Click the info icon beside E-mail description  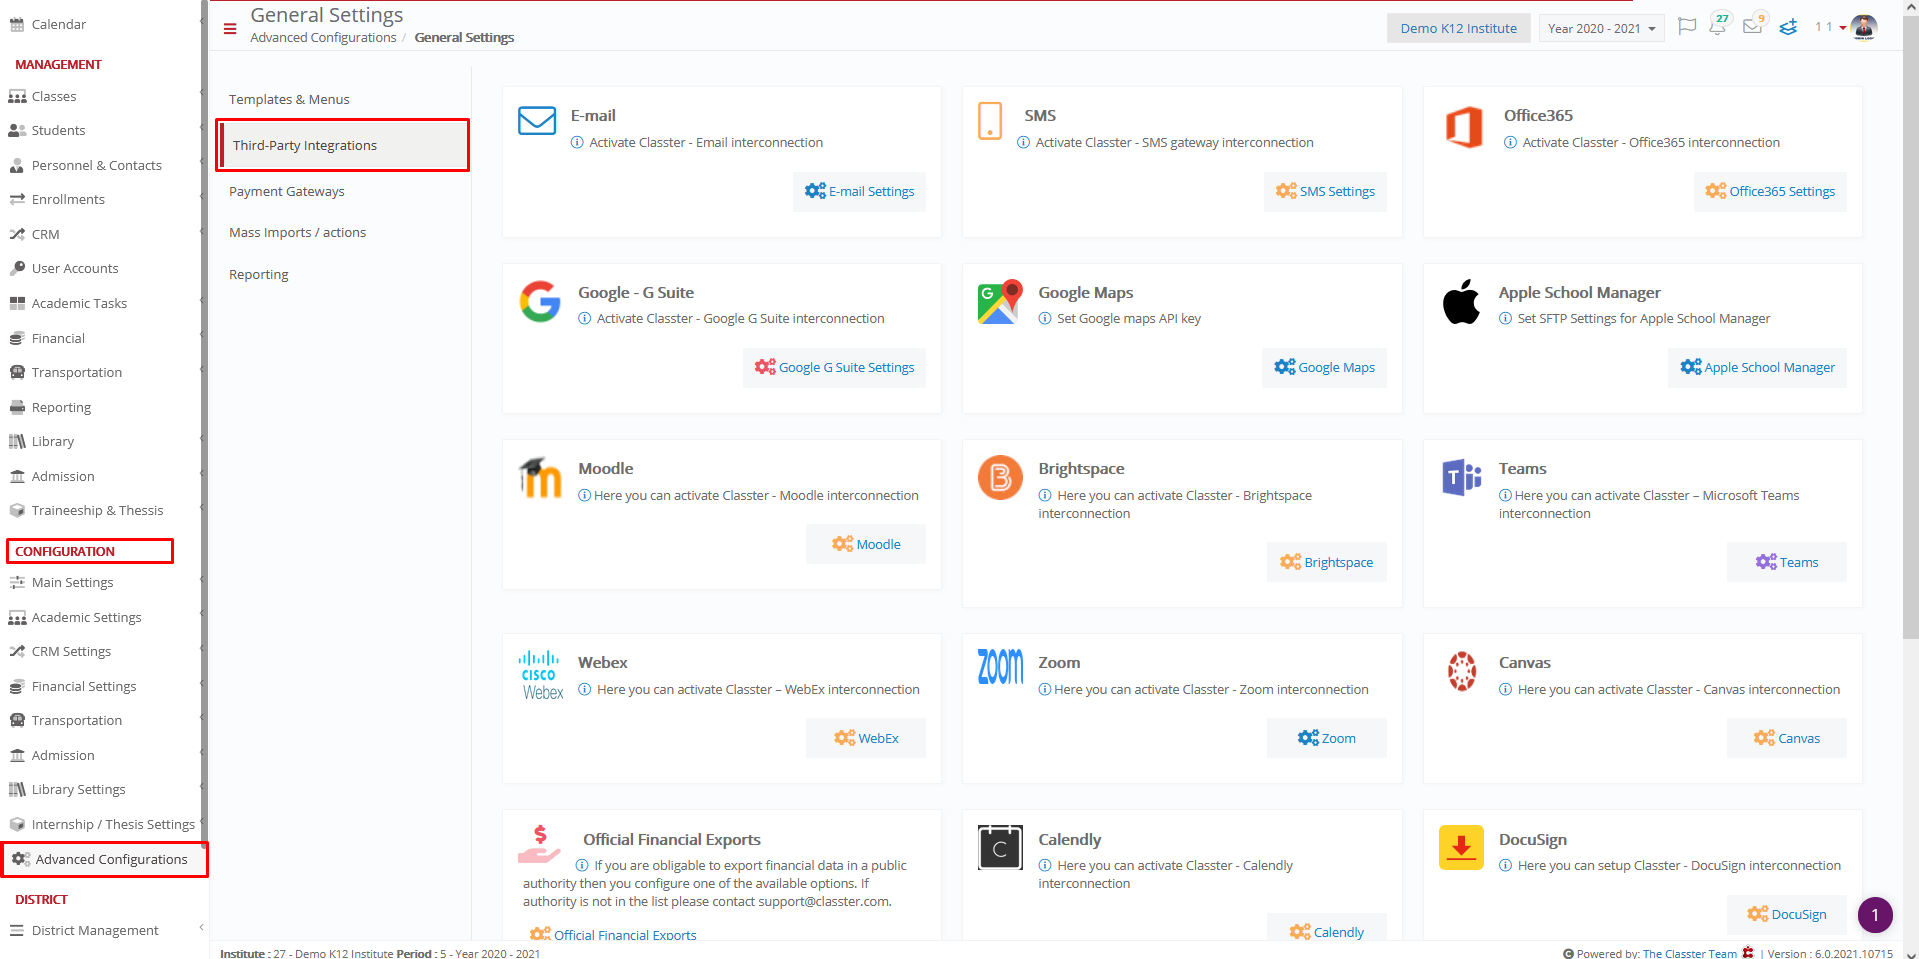[x=577, y=143]
